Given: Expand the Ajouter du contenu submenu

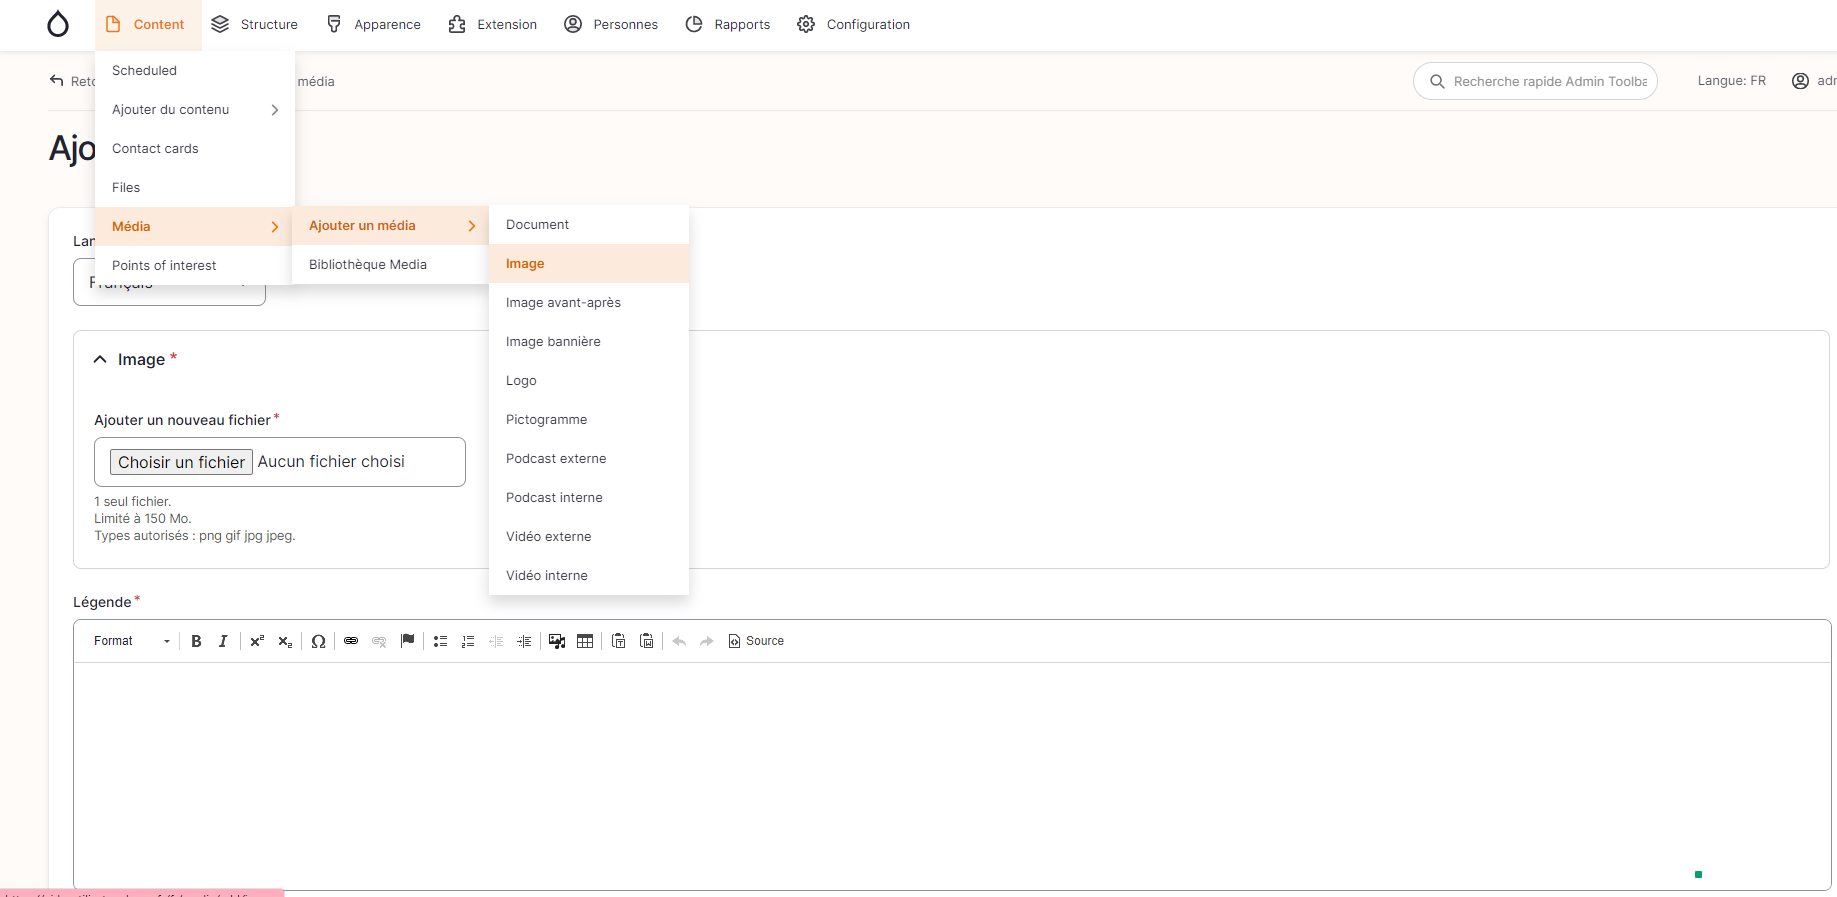Looking at the screenshot, I should coord(195,110).
